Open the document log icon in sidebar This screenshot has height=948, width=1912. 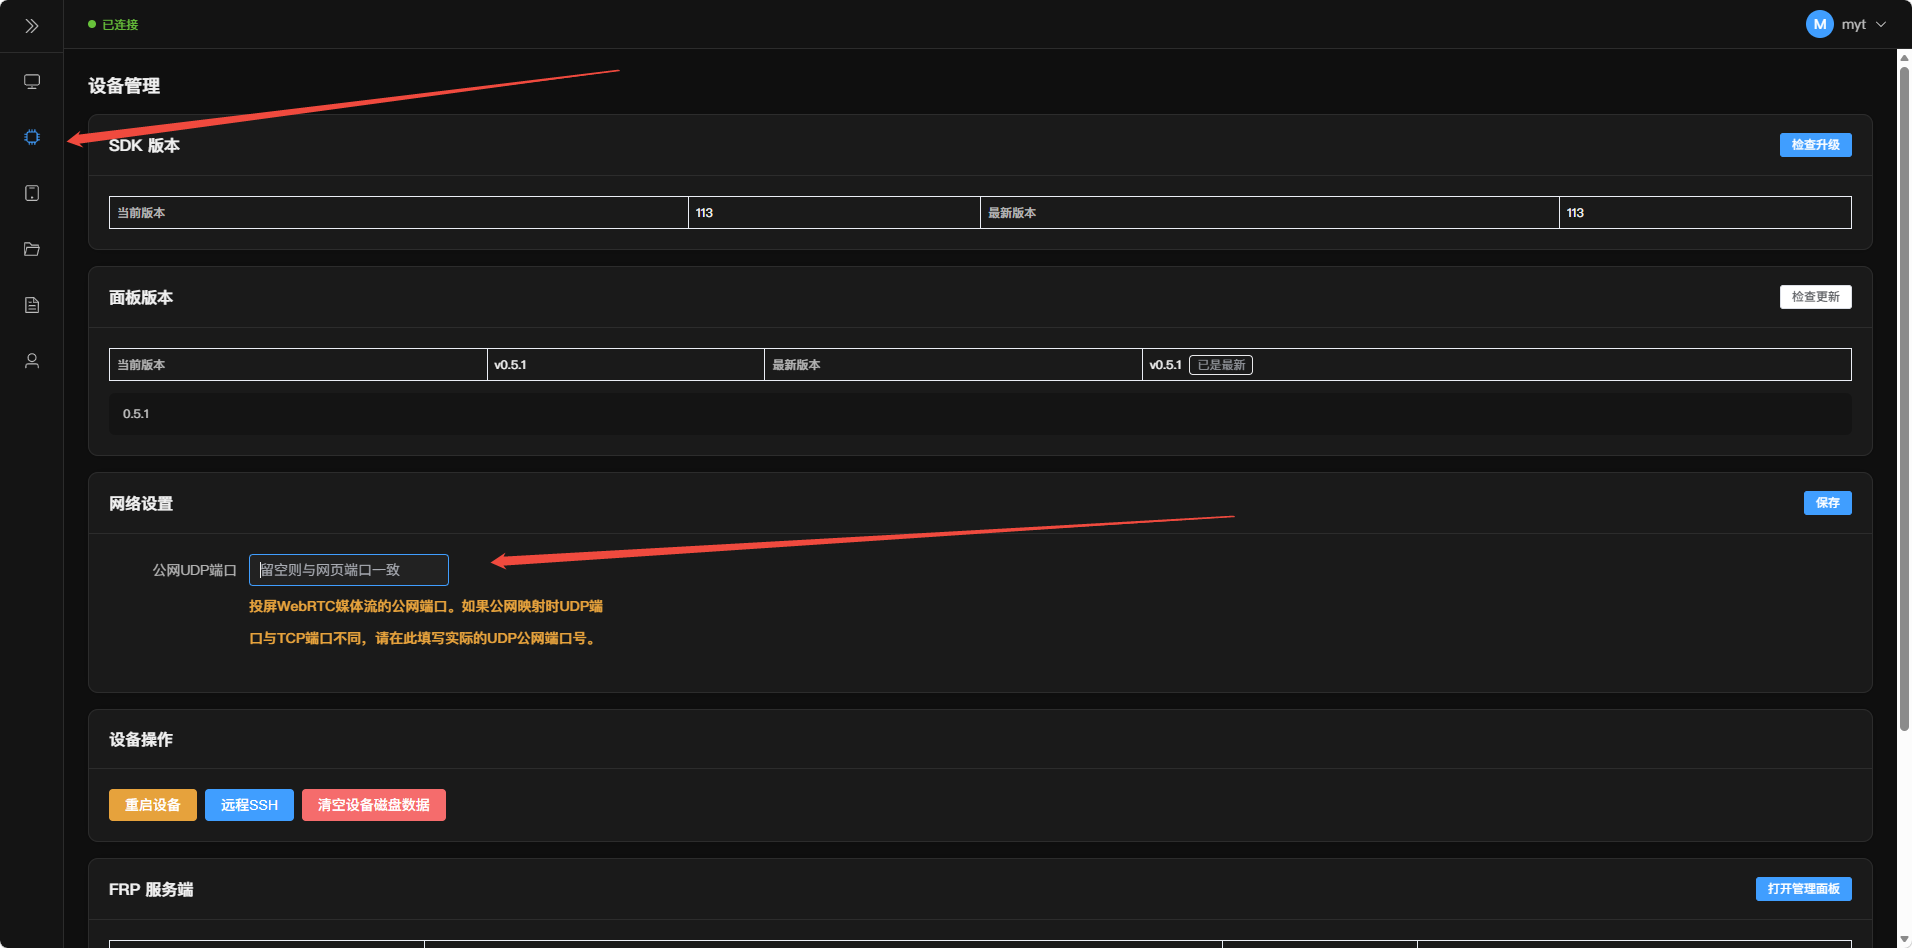click(32, 305)
